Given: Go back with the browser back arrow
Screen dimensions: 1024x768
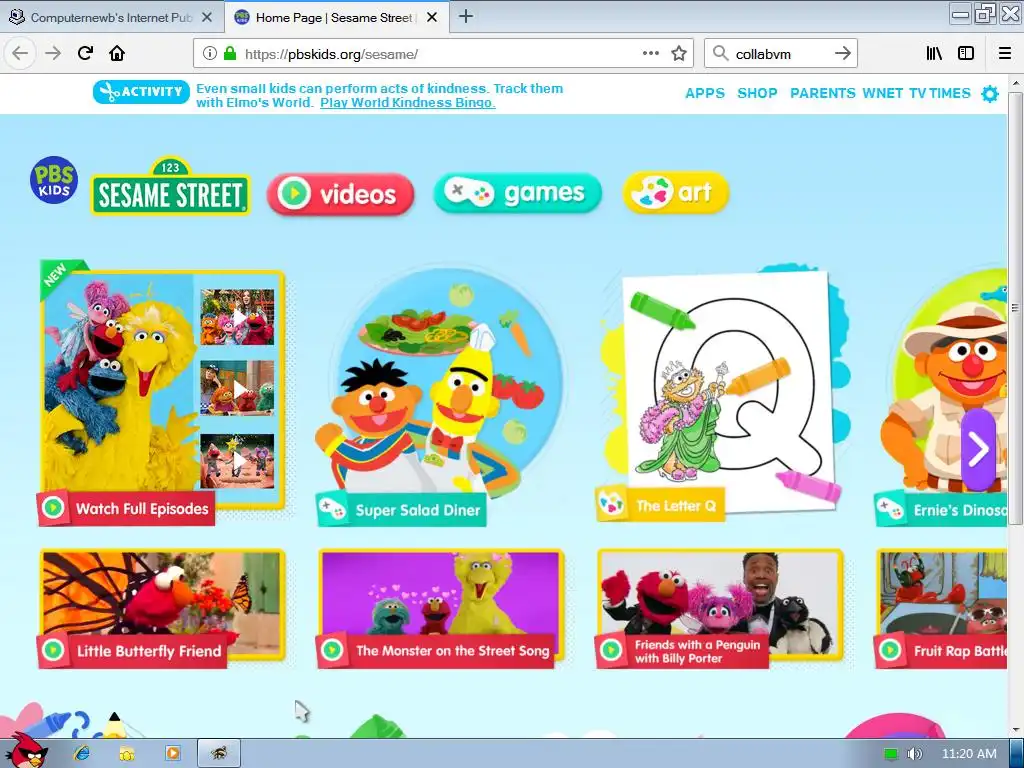Looking at the screenshot, I should (x=20, y=53).
